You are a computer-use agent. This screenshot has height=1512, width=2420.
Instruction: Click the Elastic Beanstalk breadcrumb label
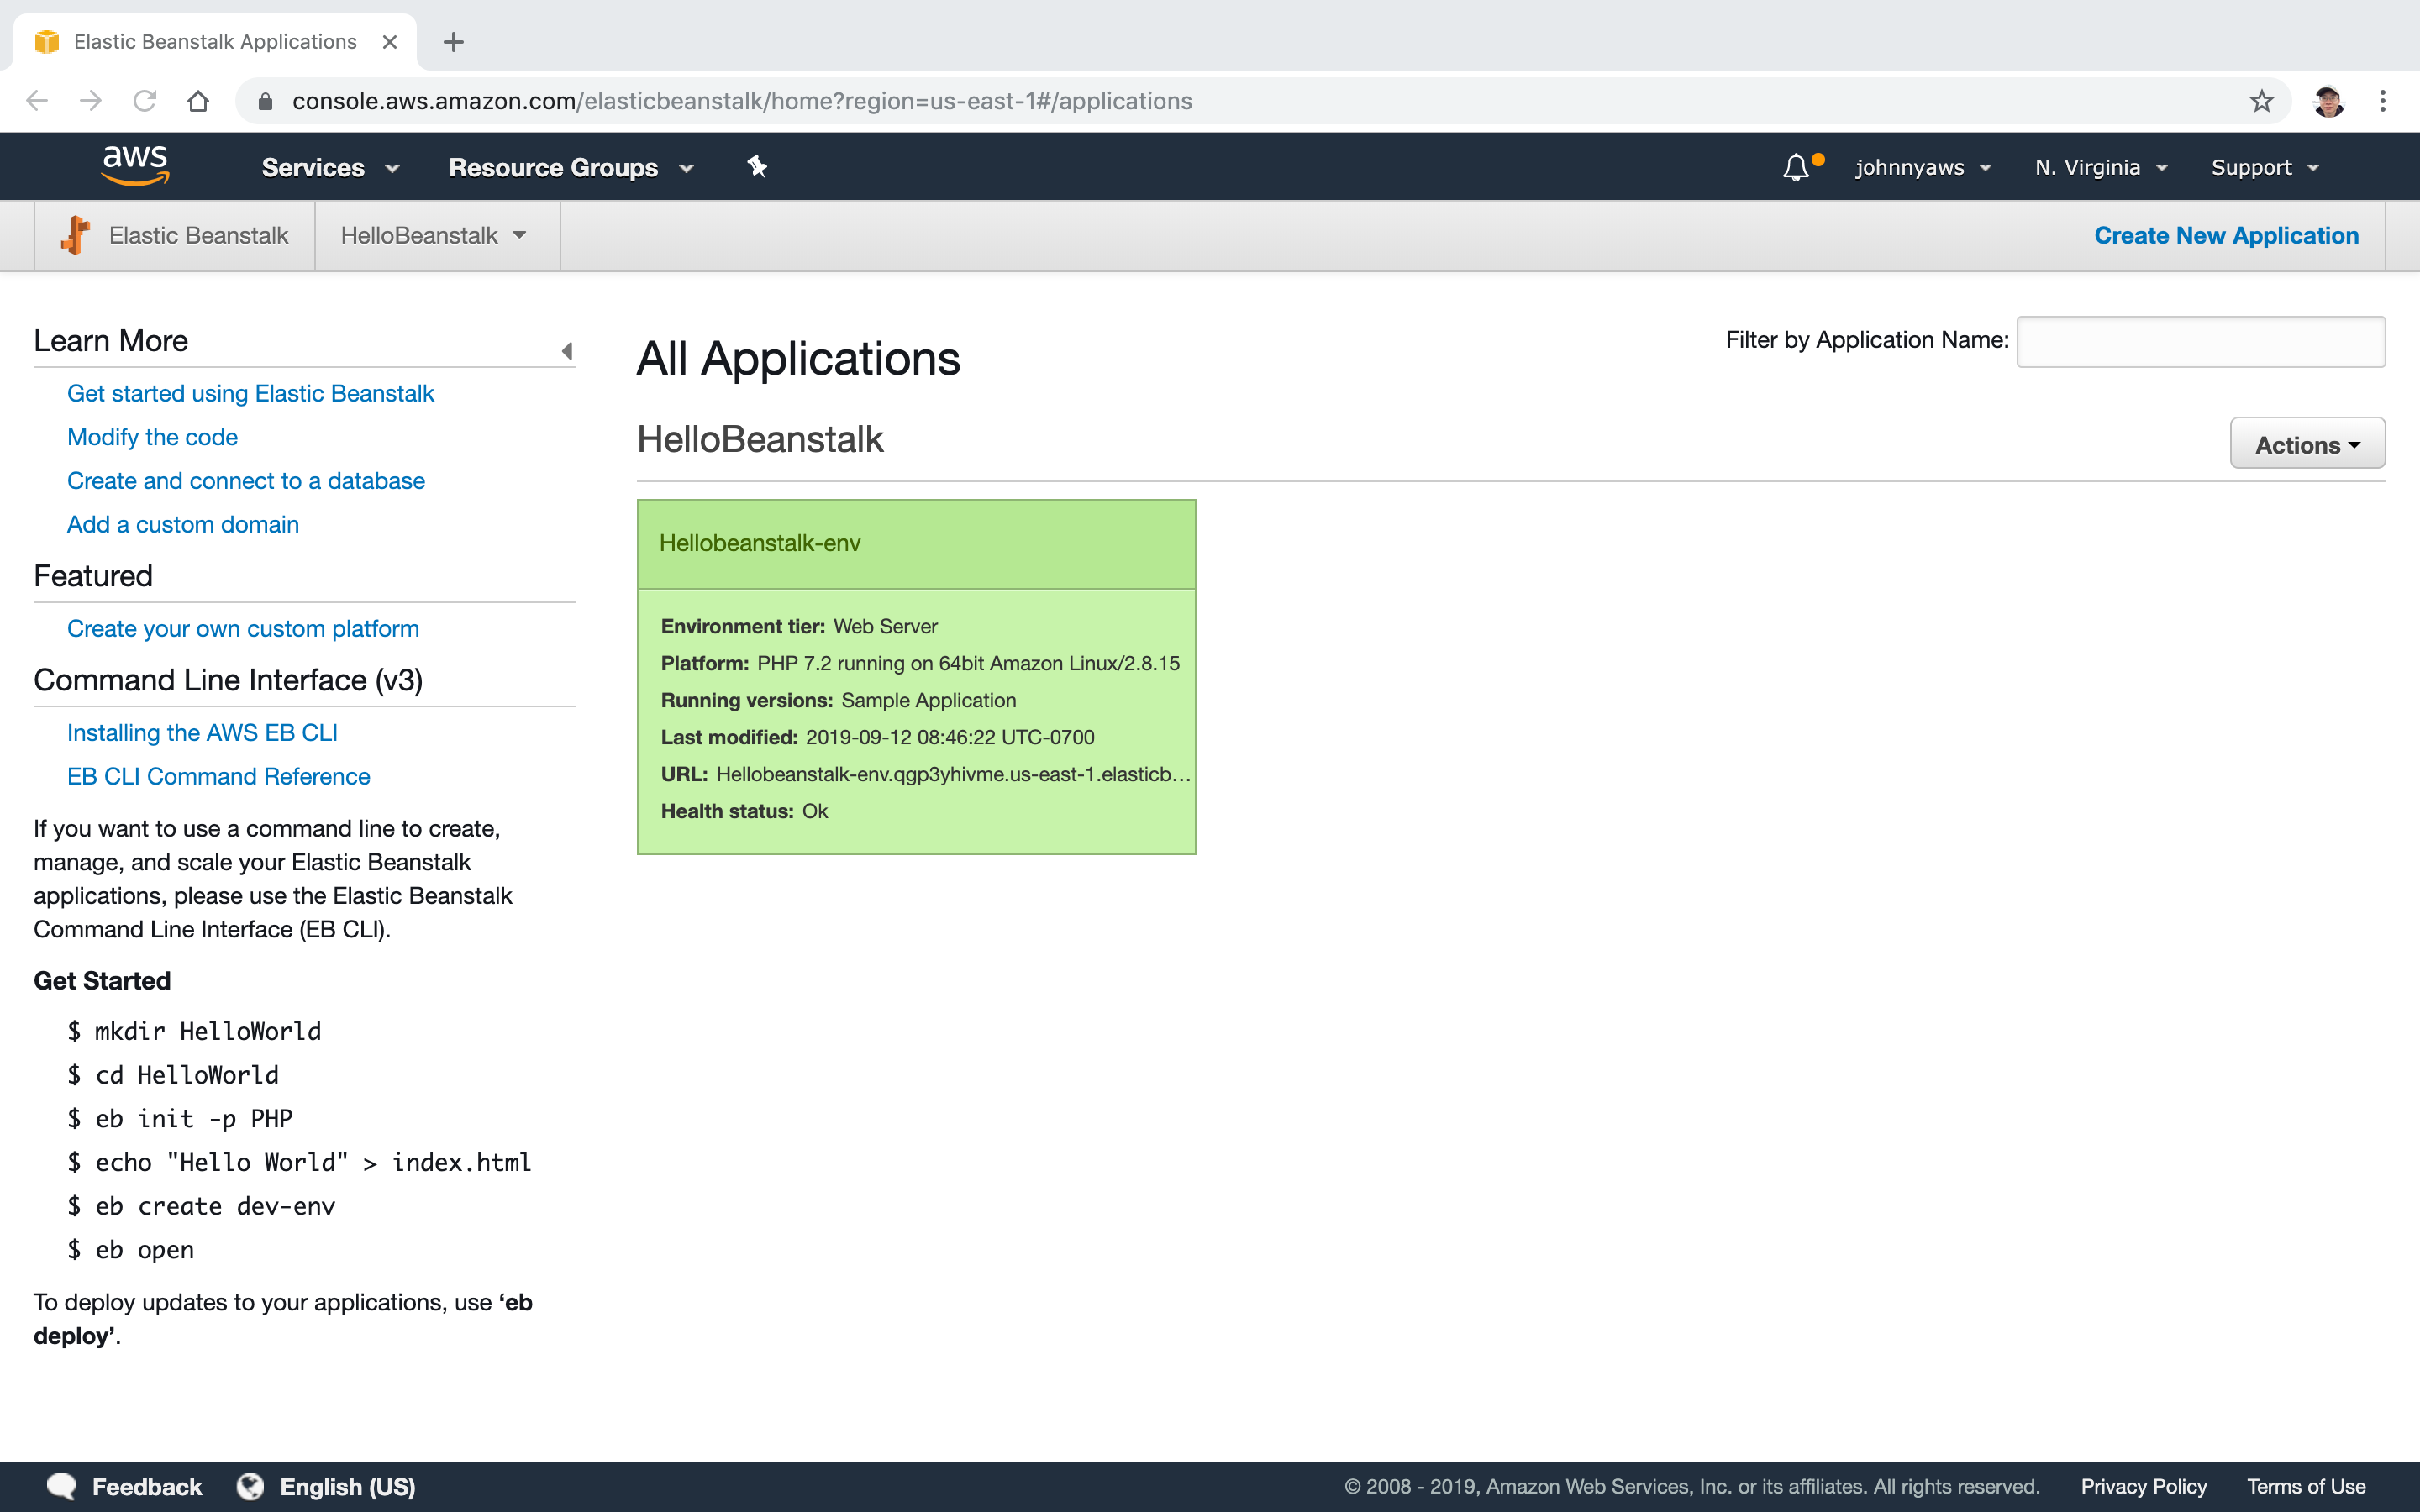198,235
